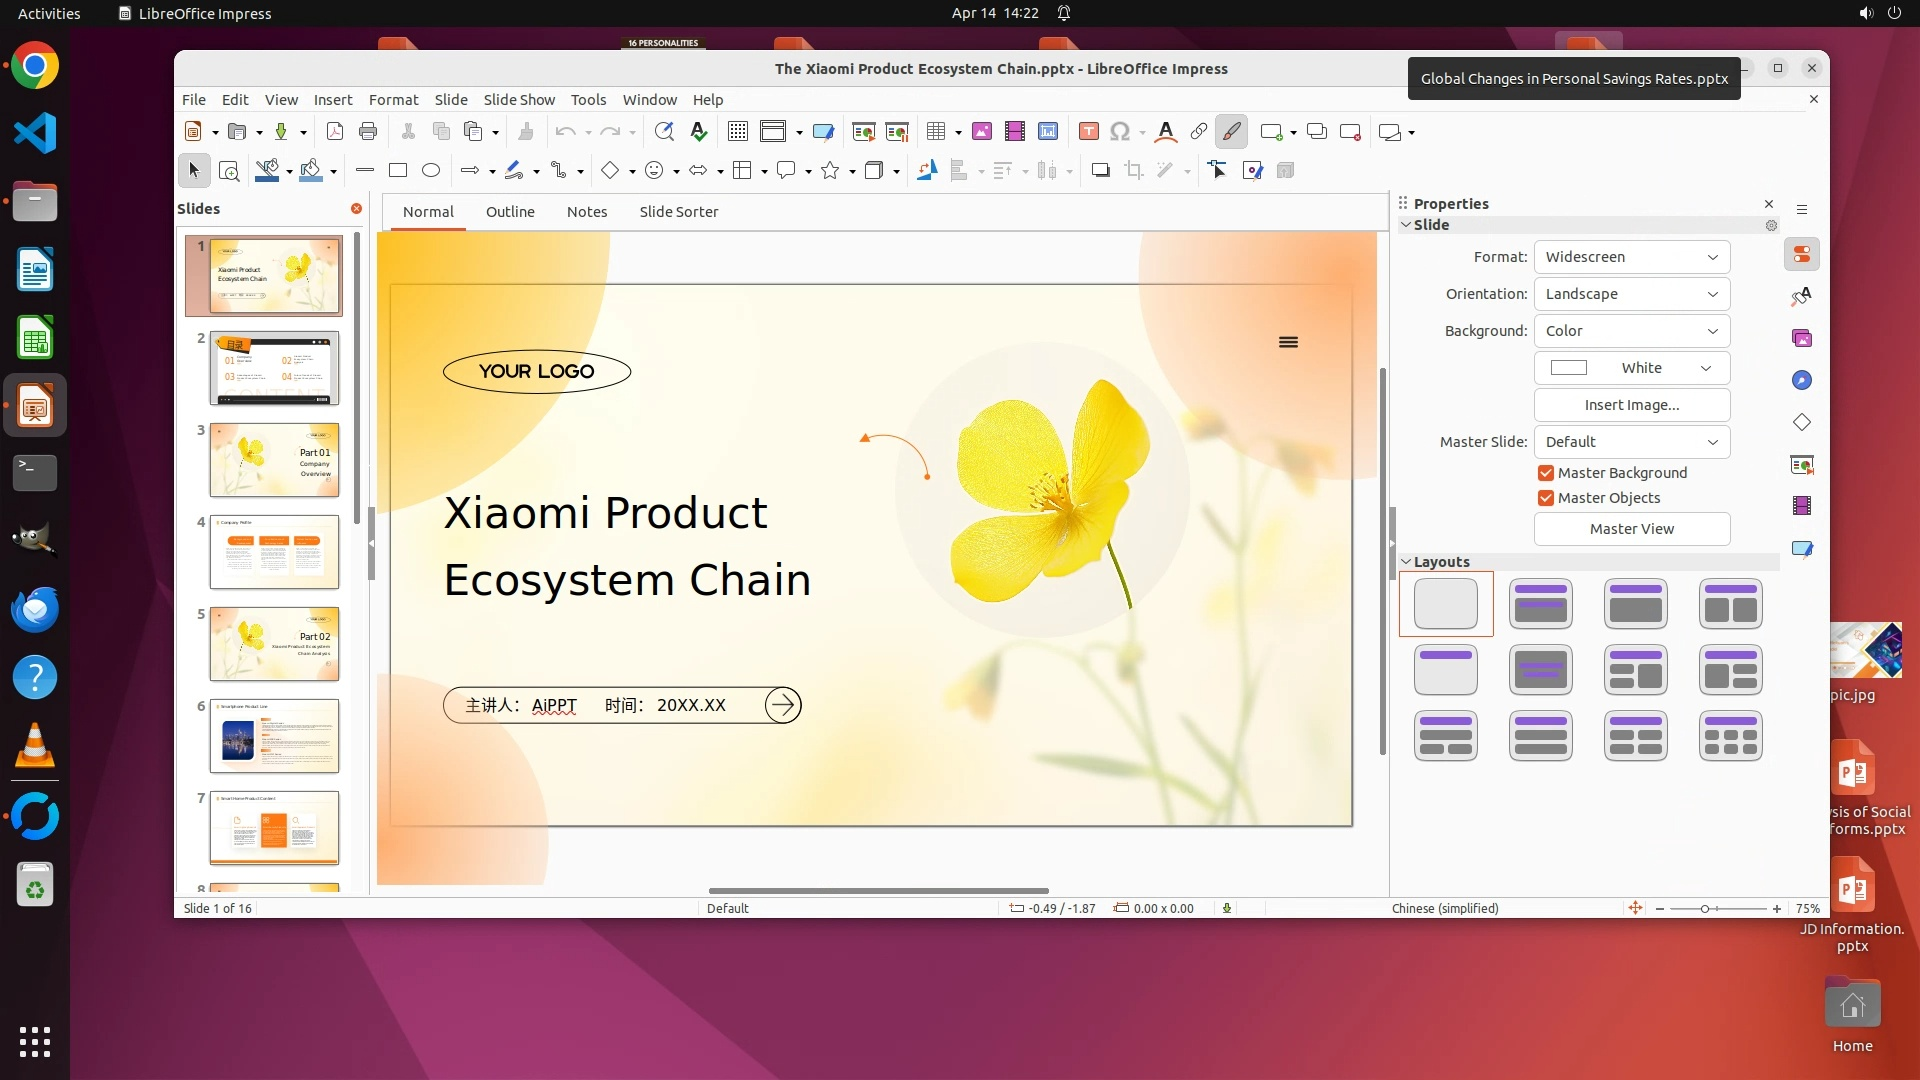Collapse the Layouts section
This screenshot has height=1080, width=1920.
pos(1406,562)
